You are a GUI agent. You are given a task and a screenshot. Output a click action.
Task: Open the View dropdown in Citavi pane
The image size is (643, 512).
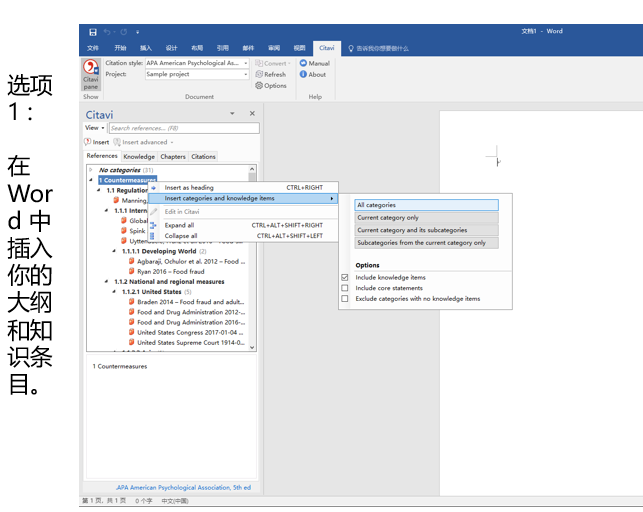(95, 128)
